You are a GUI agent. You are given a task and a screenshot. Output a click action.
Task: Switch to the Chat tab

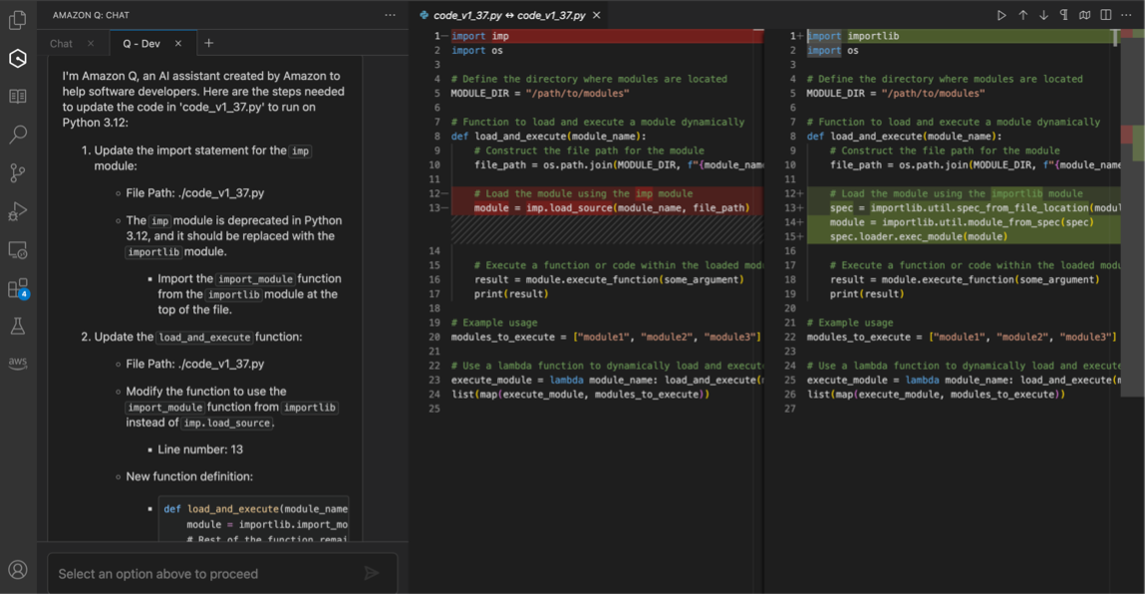pyautogui.click(x=60, y=43)
